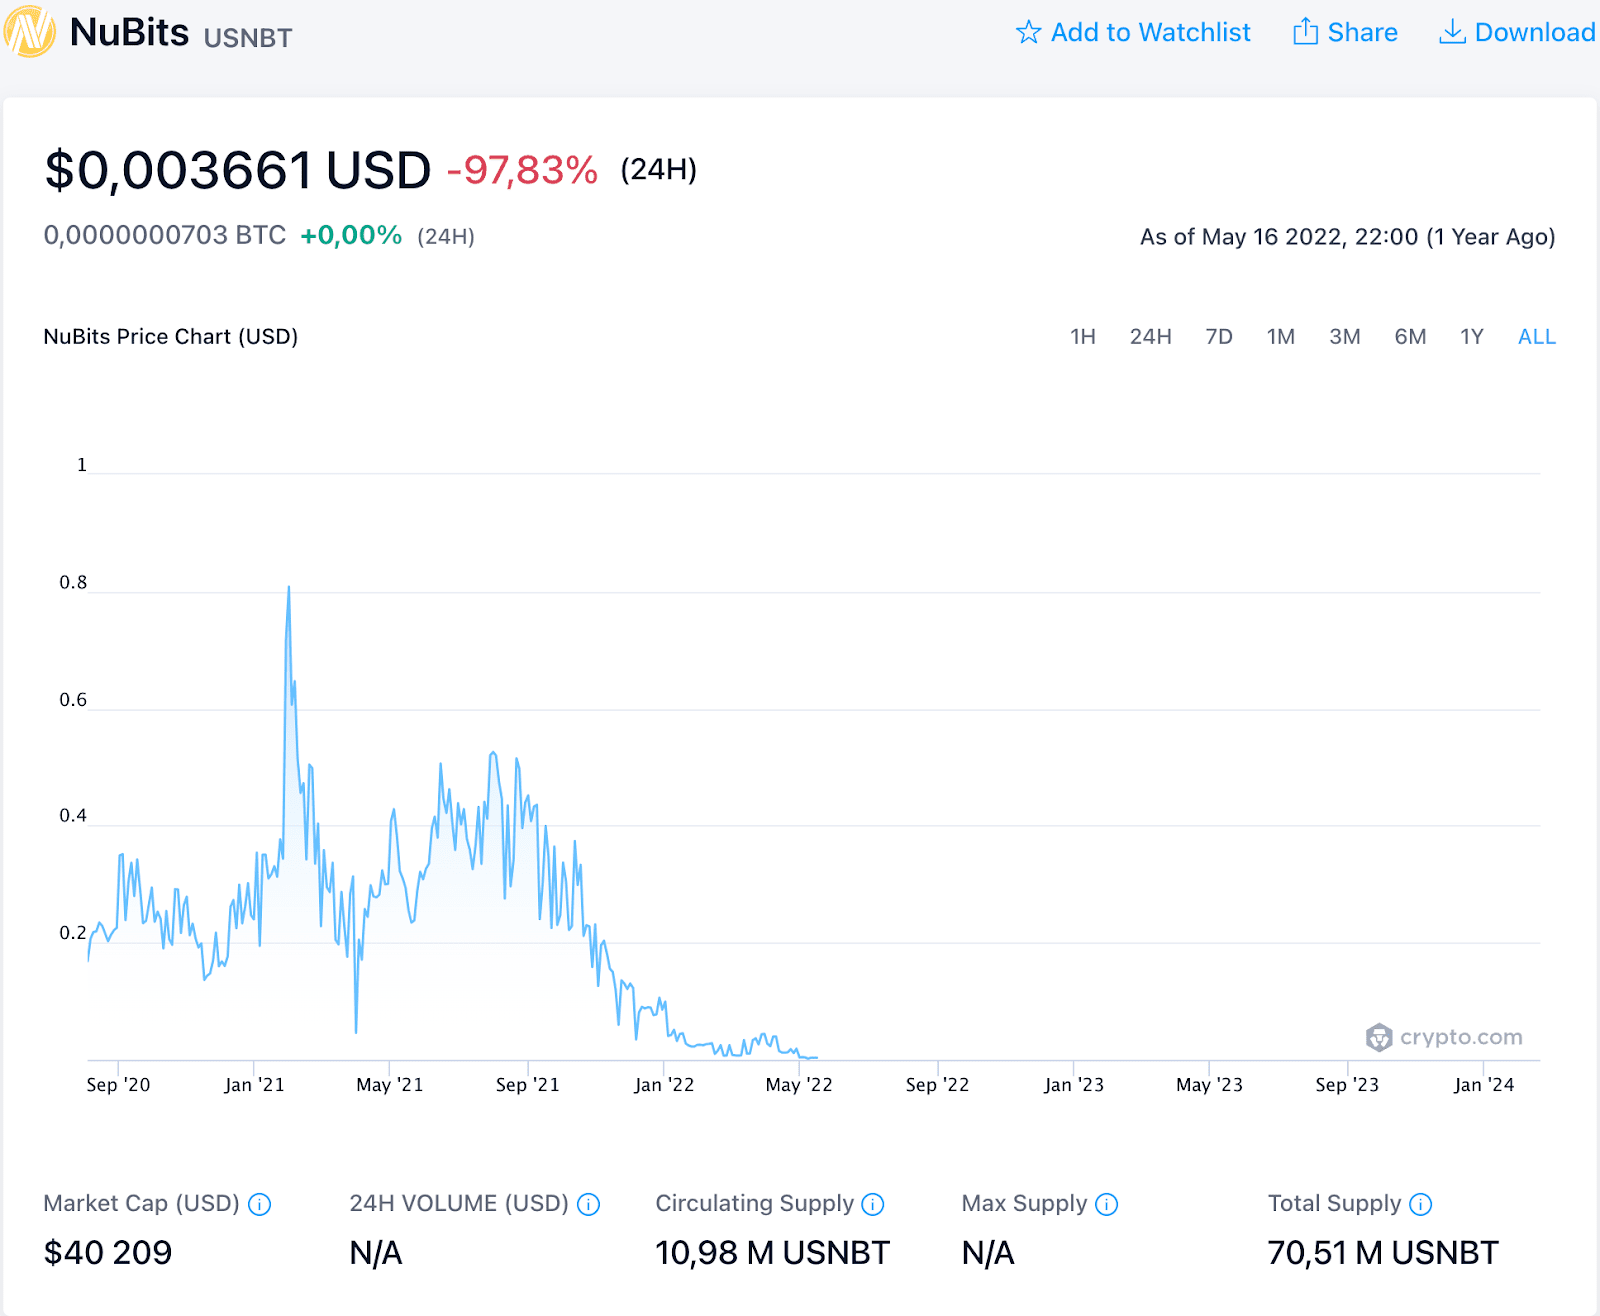Screen dimensions: 1600x1316
Task: Click the Download arrow icon
Action: click(1452, 32)
